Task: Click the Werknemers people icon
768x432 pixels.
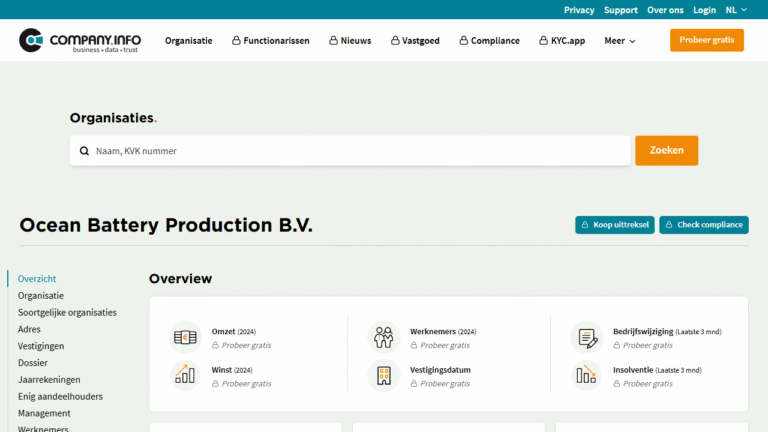Action: click(x=383, y=338)
